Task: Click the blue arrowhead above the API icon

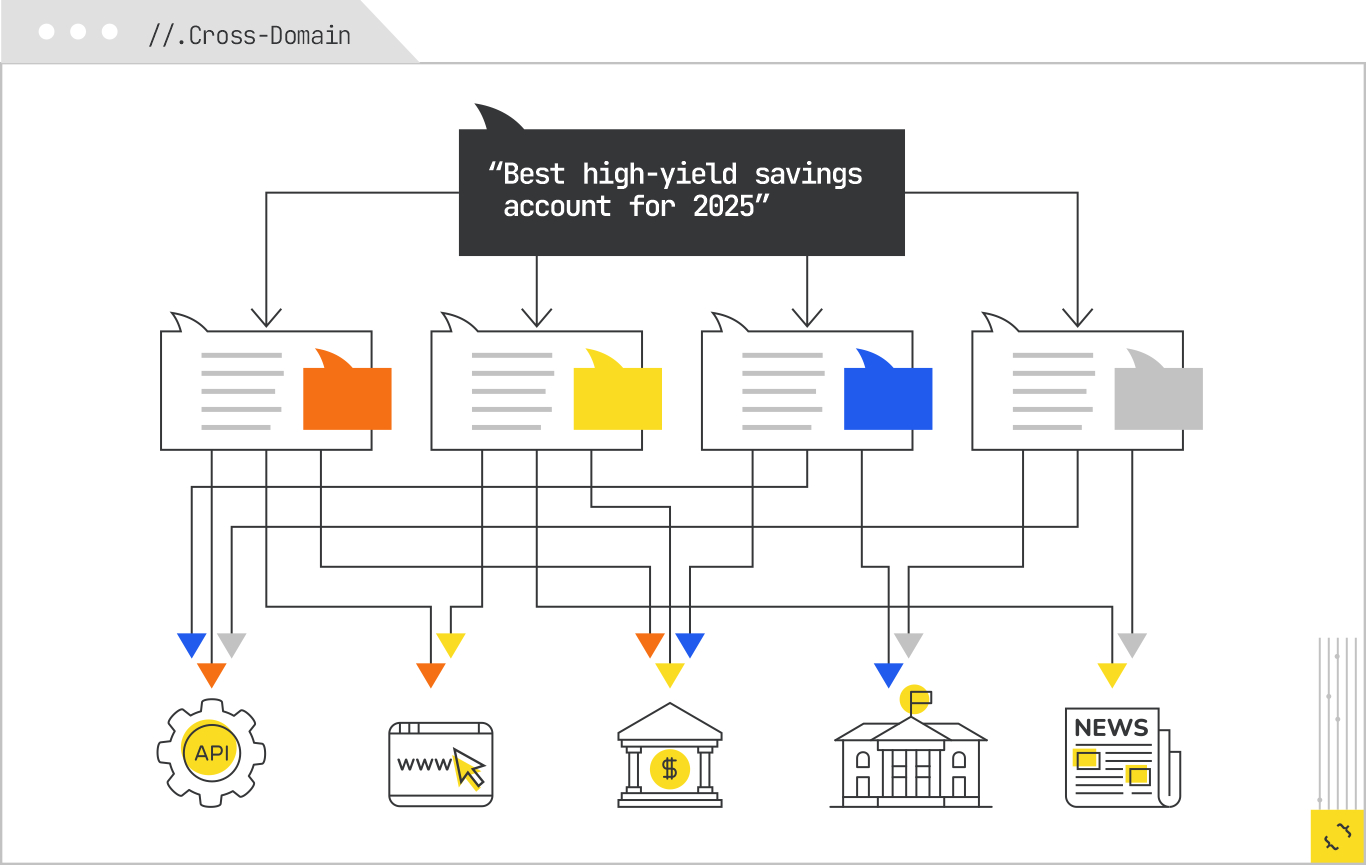Action: click(191, 644)
